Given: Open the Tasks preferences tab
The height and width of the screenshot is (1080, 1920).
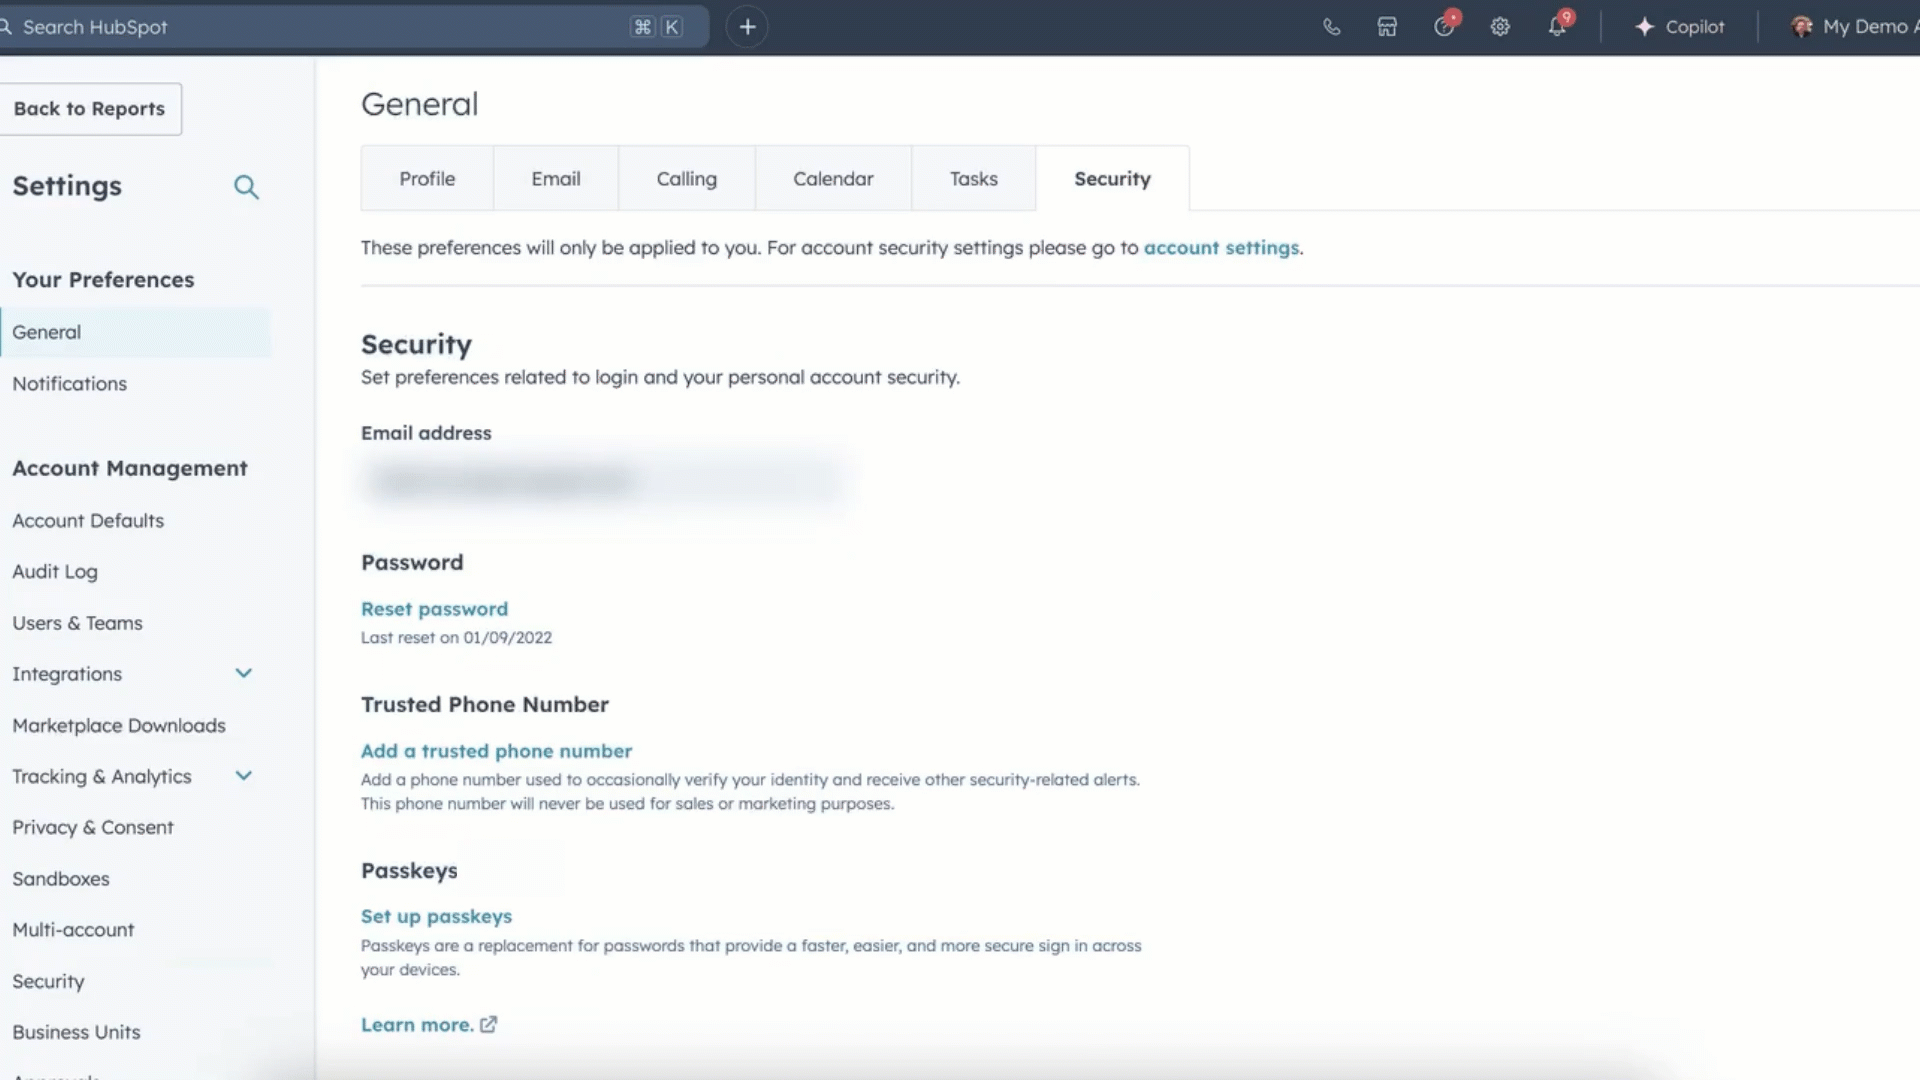Looking at the screenshot, I should pos(973,178).
